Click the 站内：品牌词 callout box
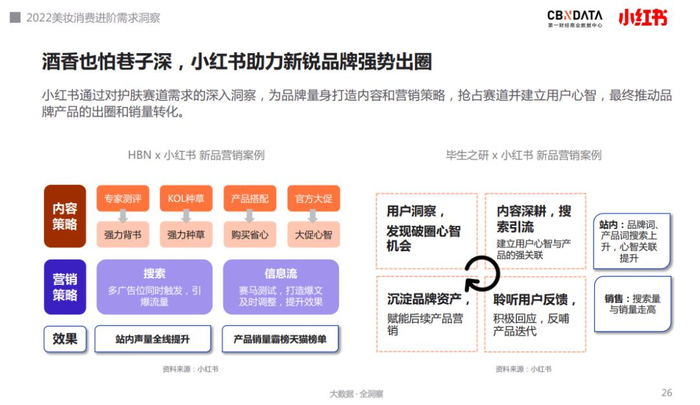The image size is (700, 405). [x=632, y=242]
